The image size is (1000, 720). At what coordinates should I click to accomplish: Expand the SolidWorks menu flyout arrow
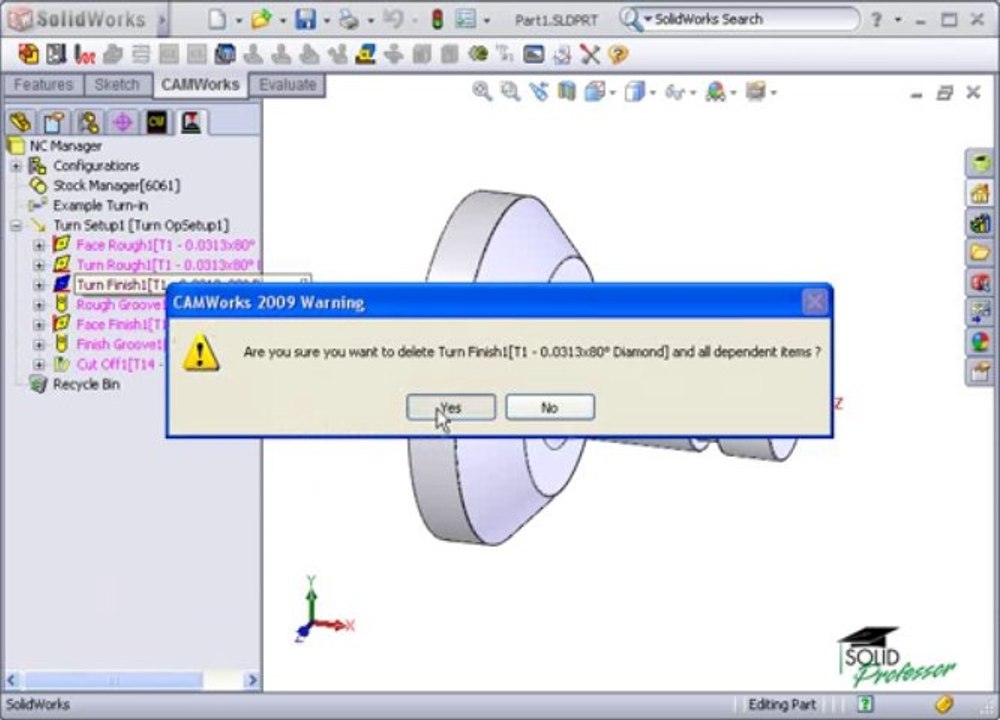pyautogui.click(x=162, y=20)
